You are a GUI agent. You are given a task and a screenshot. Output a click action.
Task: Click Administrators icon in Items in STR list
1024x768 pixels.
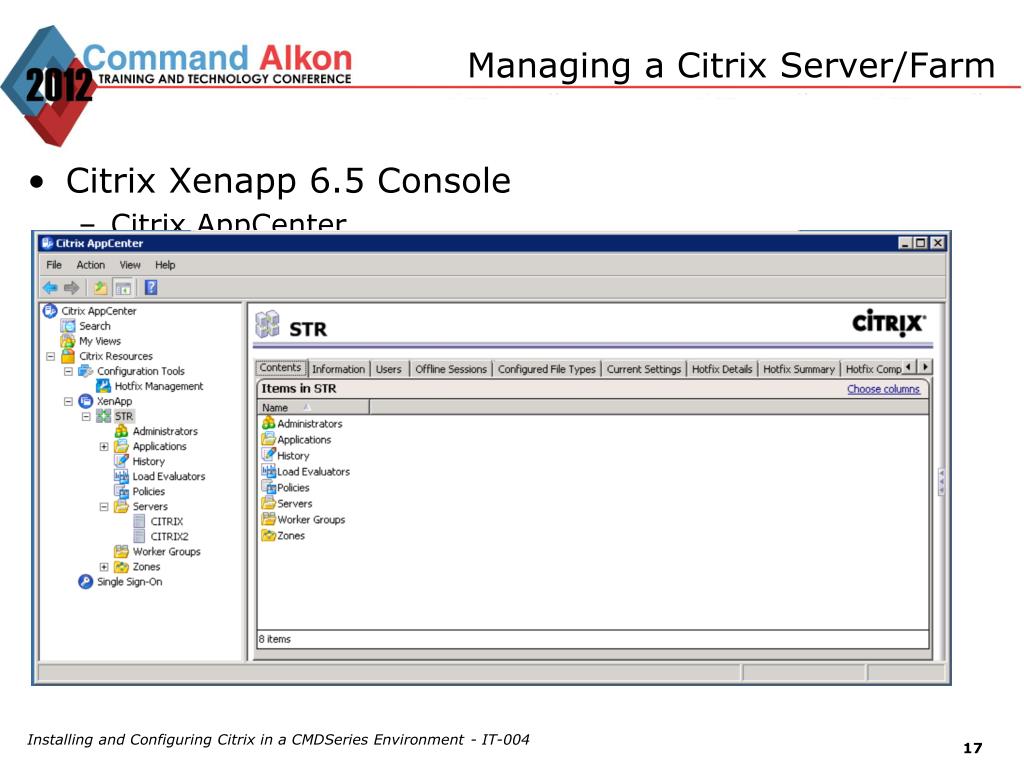268,423
